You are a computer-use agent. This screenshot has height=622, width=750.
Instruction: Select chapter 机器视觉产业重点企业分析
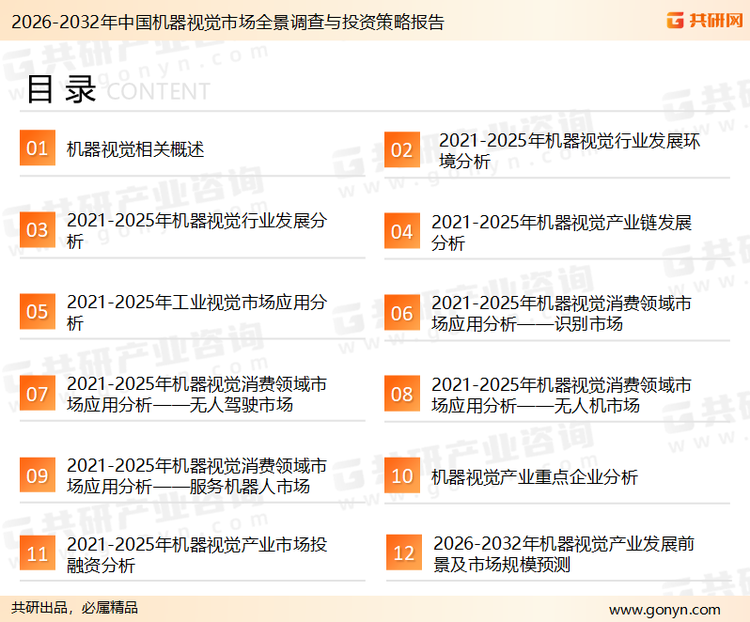534,477
